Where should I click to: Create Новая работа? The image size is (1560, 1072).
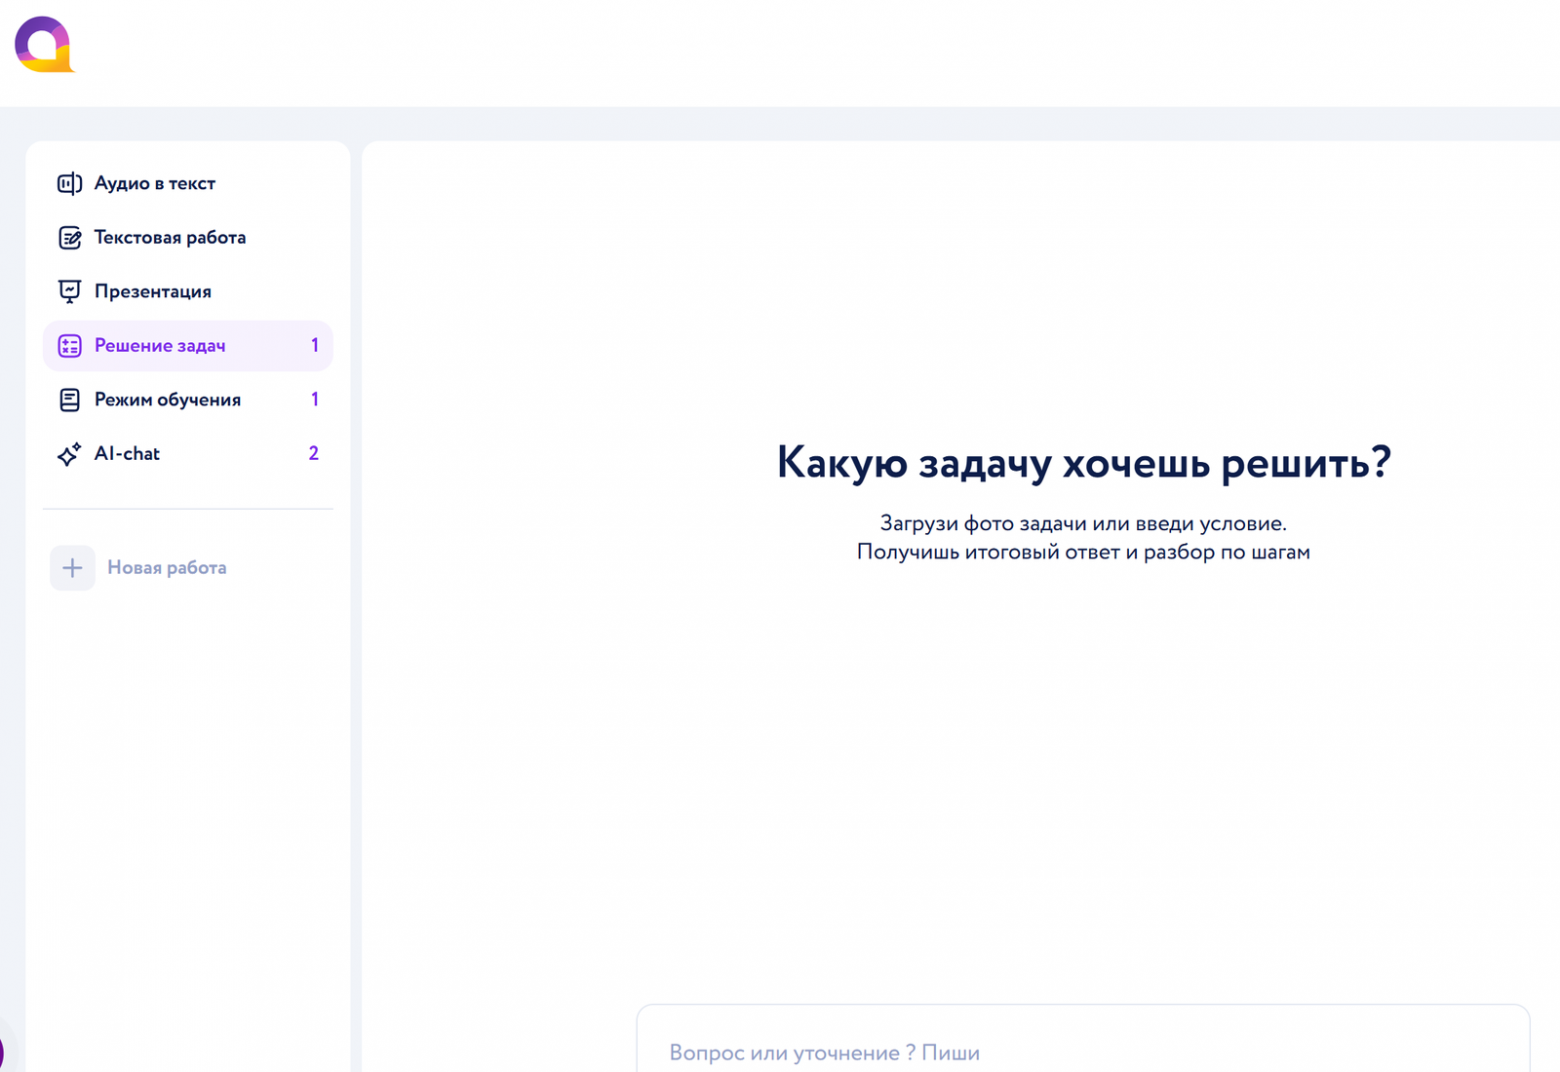[139, 568]
